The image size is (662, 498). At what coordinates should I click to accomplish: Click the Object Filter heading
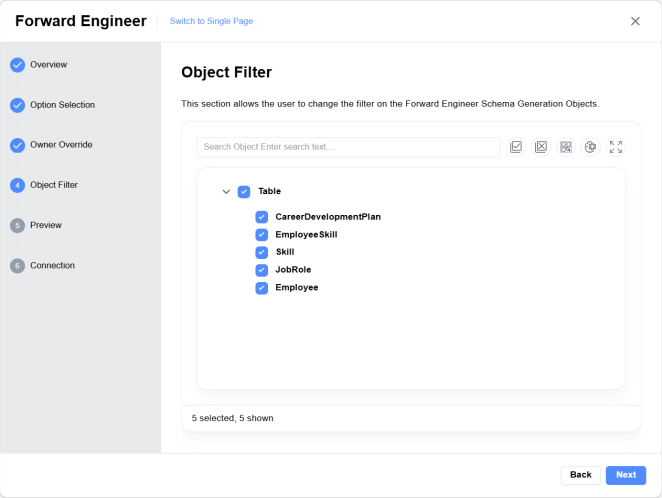coord(227,72)
